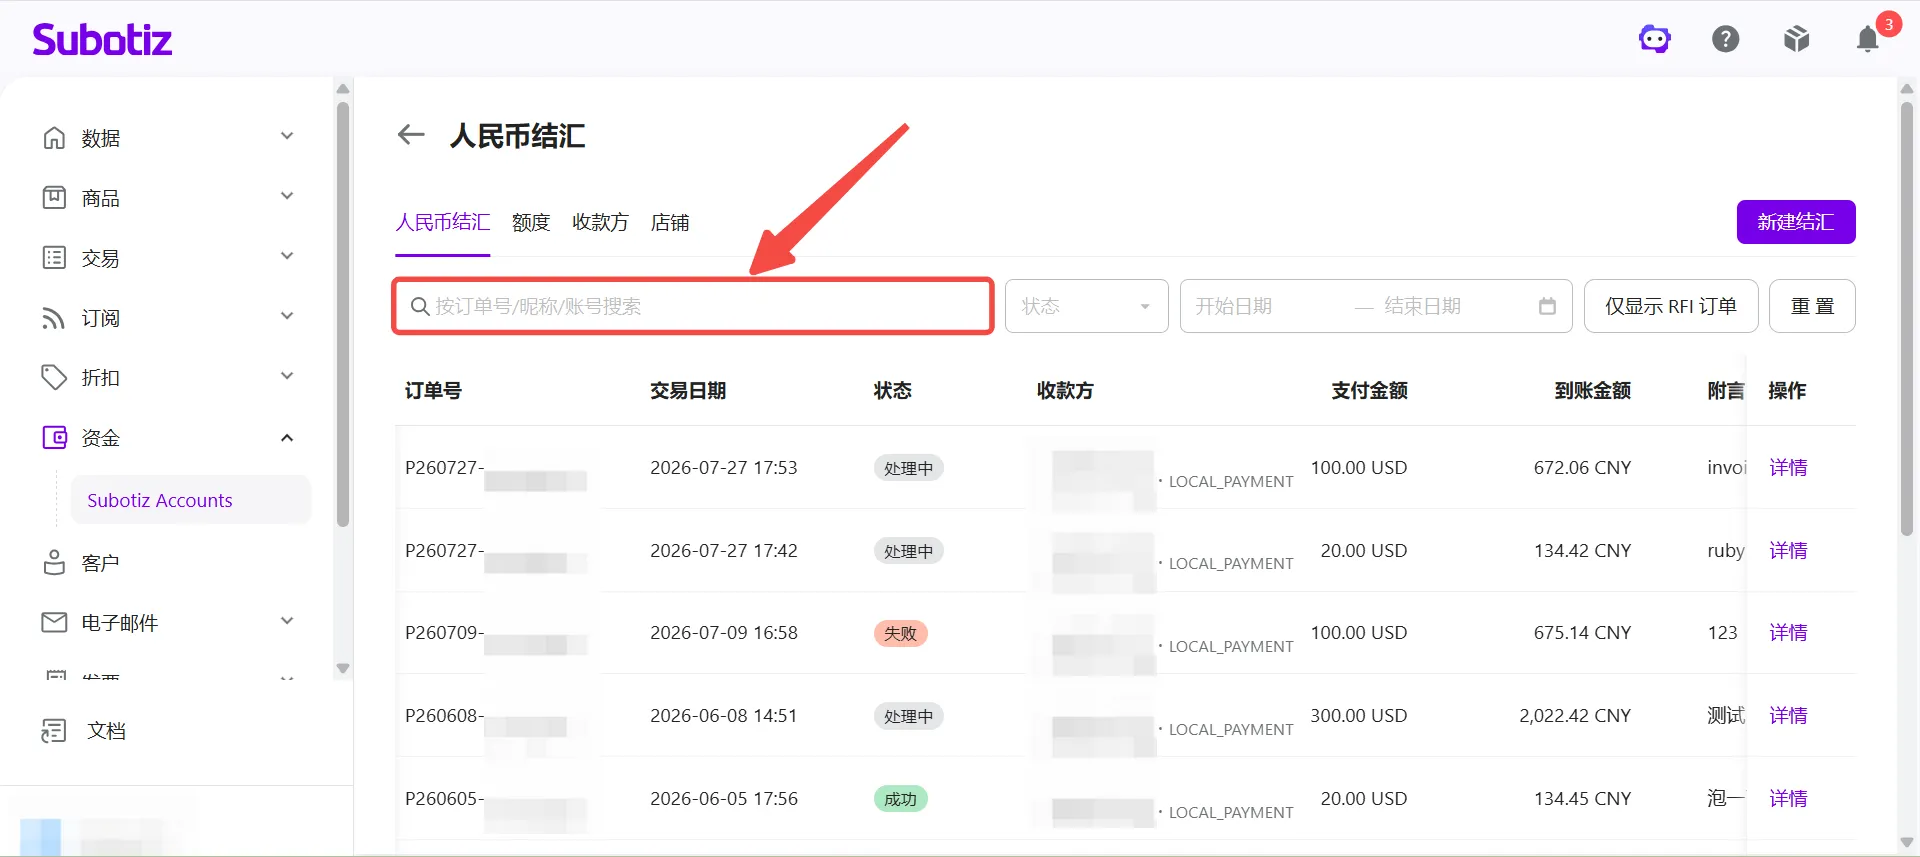Go back with the left arrow icon
The image size is (1920, 857).
pyautogui.click(x=411, y=135)
